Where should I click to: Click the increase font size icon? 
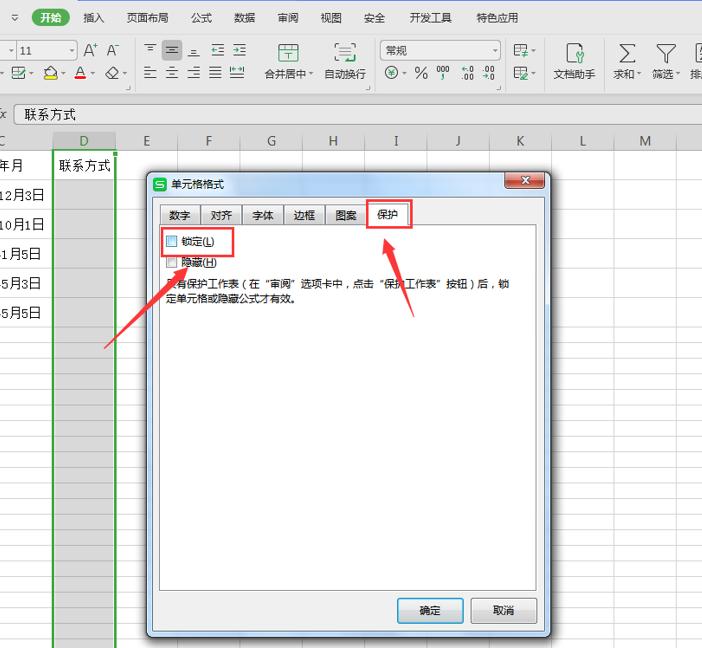point(91,50)
